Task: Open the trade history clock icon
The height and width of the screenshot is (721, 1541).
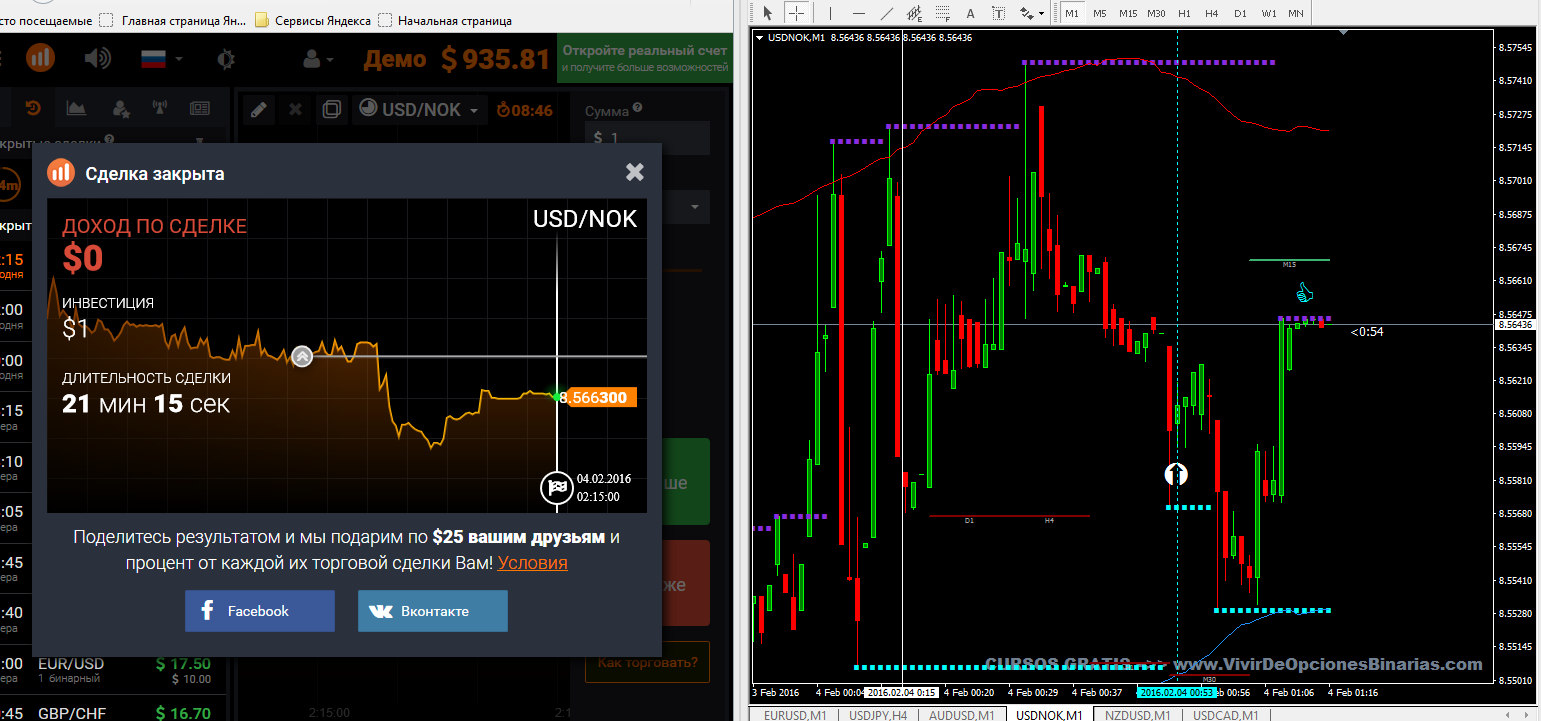Action: coord(33,108)
